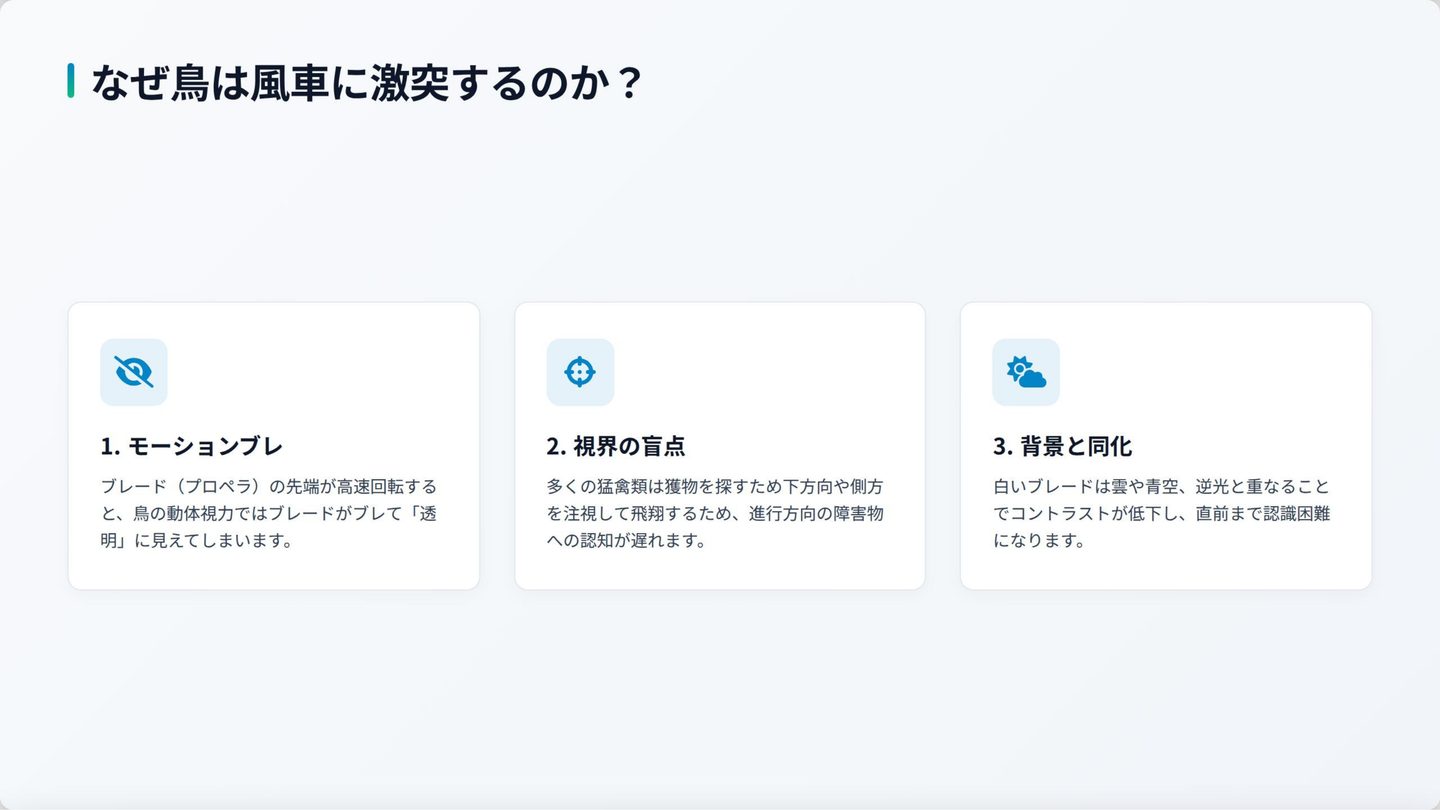Image resolution: width=1440 pixels, height=810 pixels.
Task: Click heading 2. 視界の盲点
Action: 616,446
